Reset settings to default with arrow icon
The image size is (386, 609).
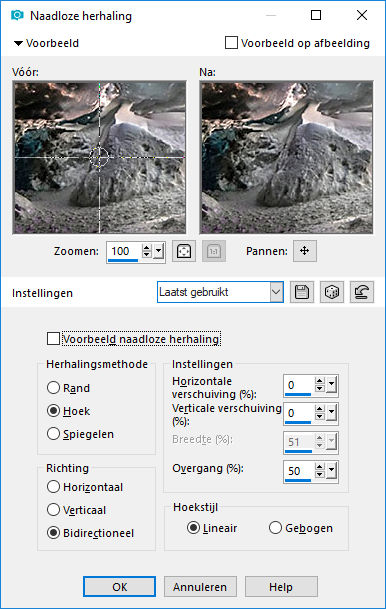click(362, 292)
